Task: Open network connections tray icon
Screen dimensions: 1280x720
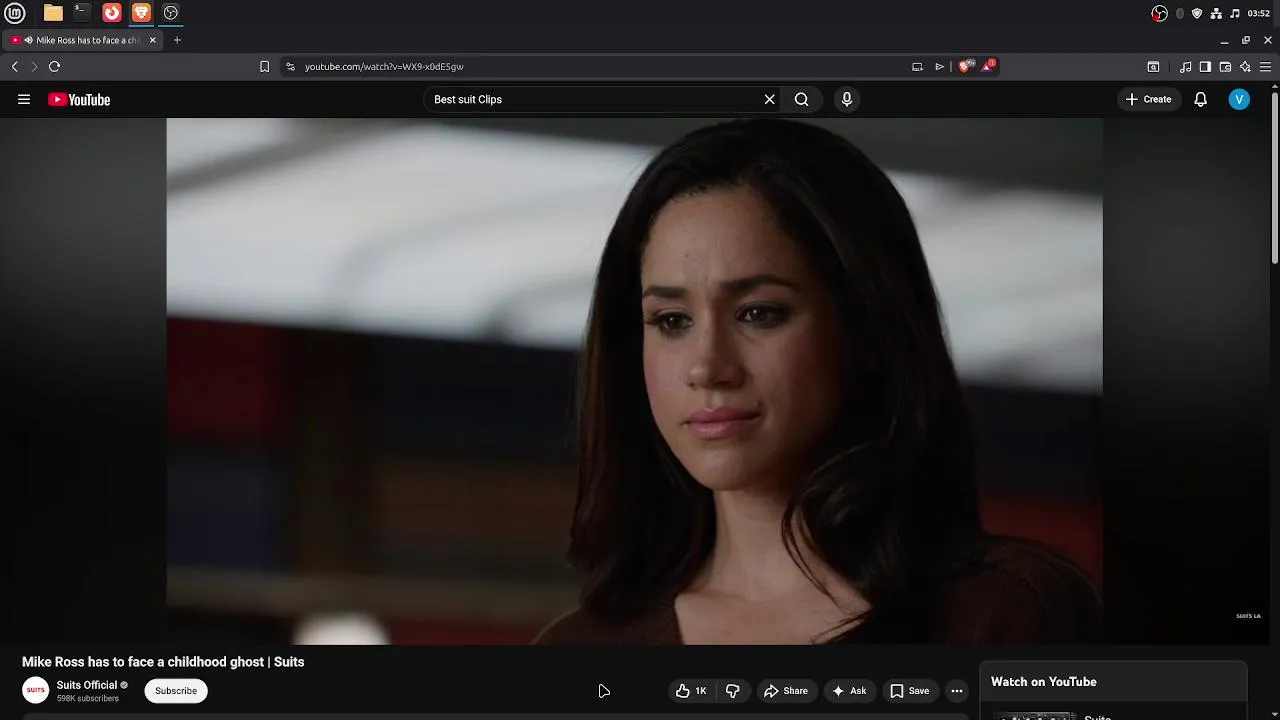Action: point(1216,13)
